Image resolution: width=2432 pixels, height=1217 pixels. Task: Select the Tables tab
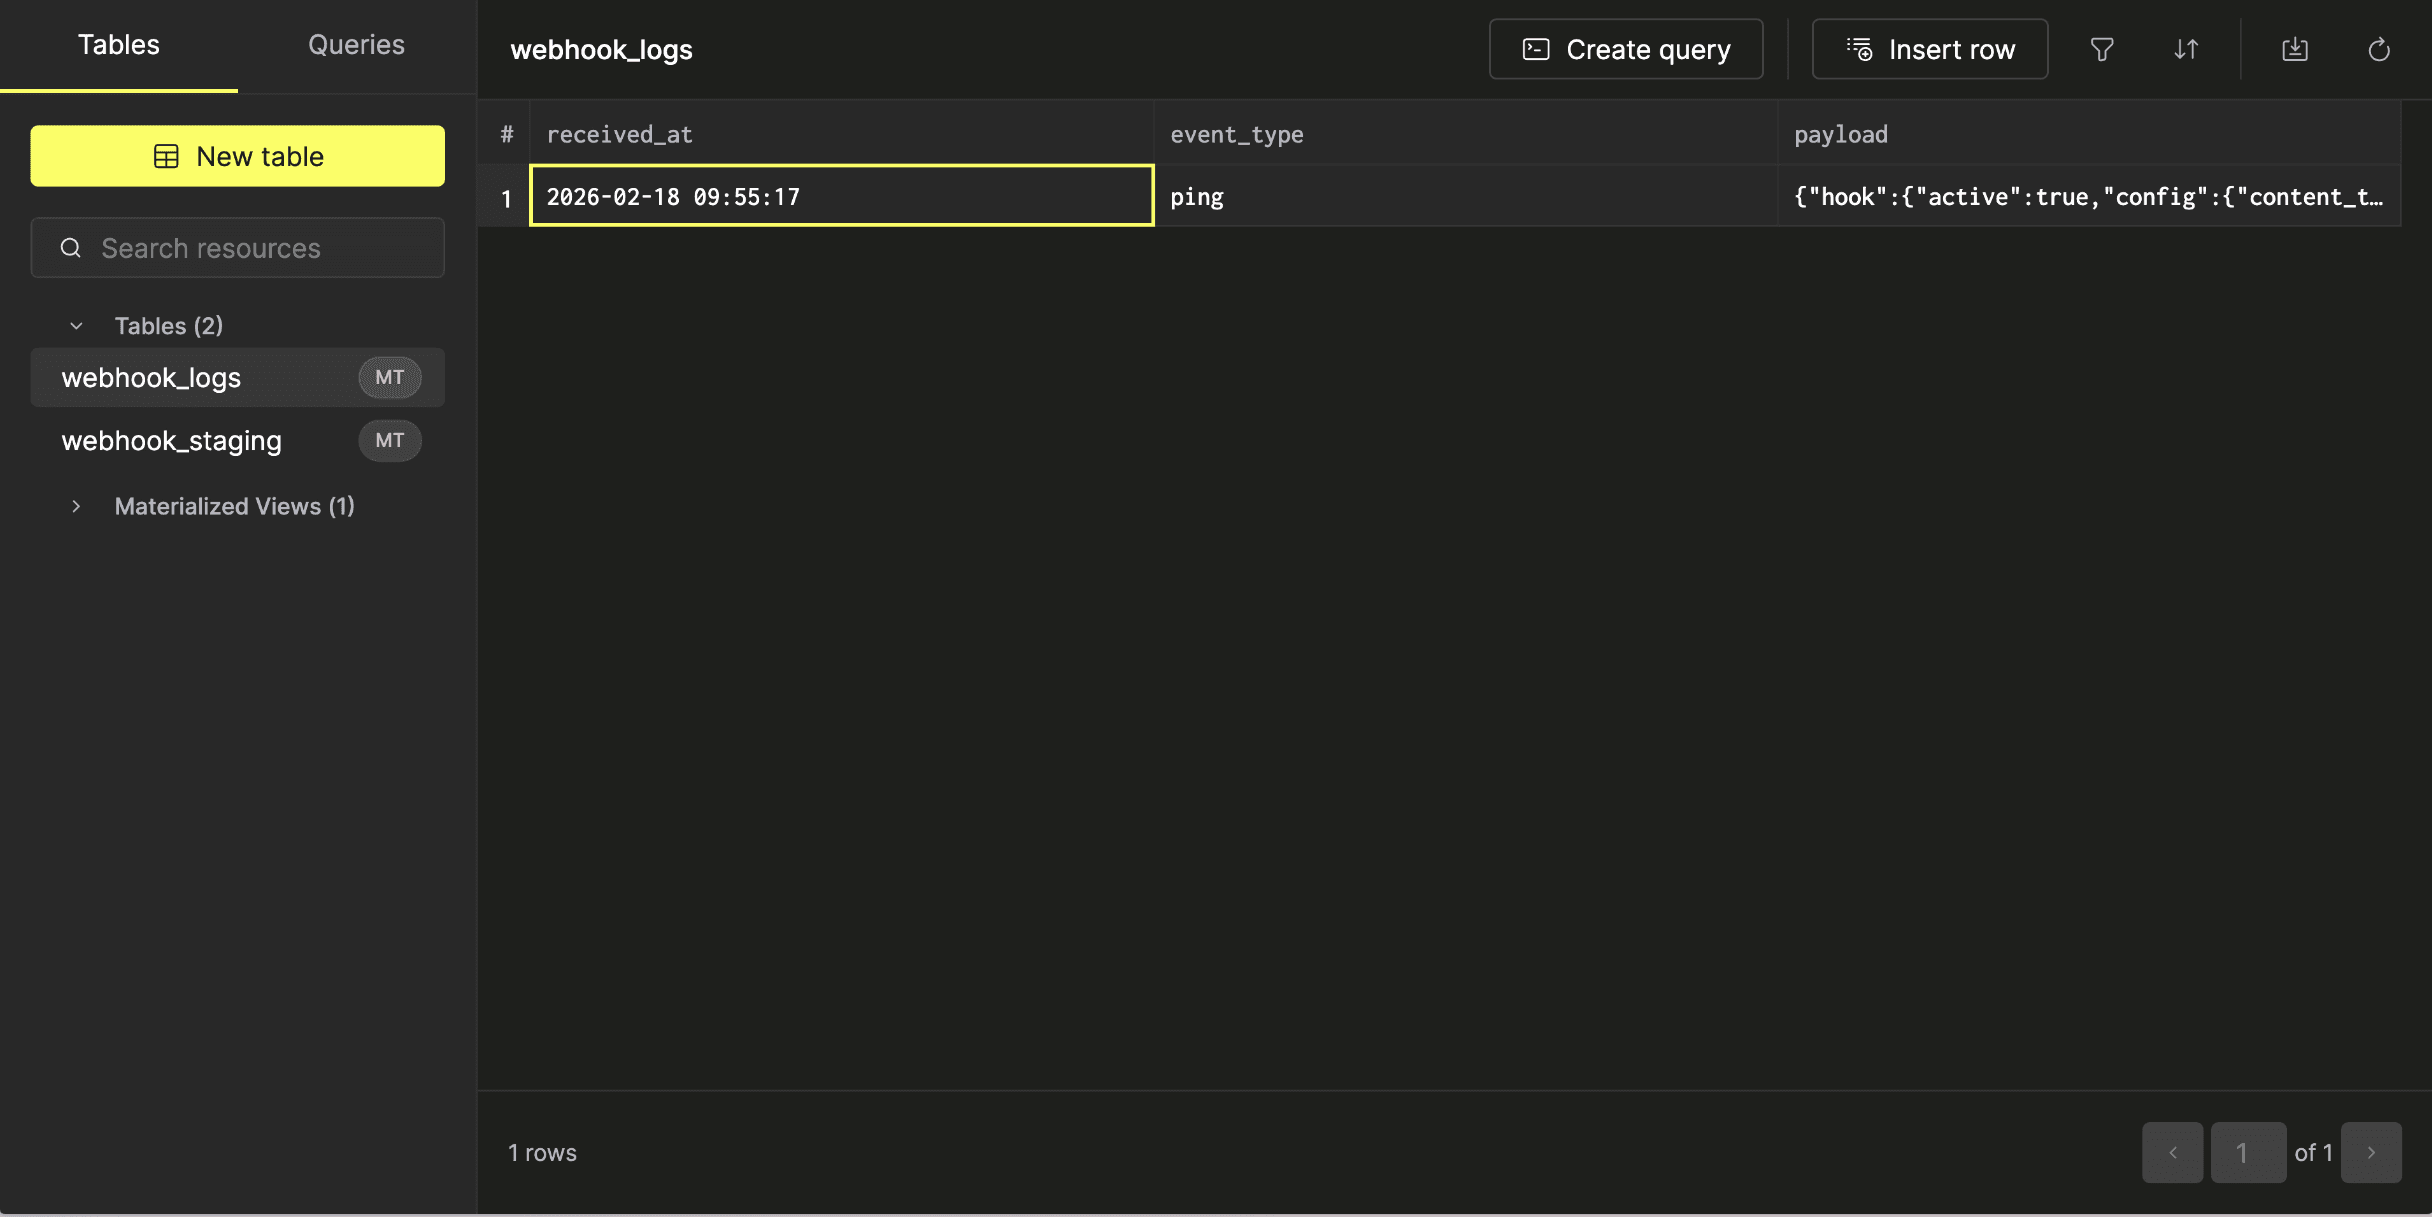click(118, 45)
